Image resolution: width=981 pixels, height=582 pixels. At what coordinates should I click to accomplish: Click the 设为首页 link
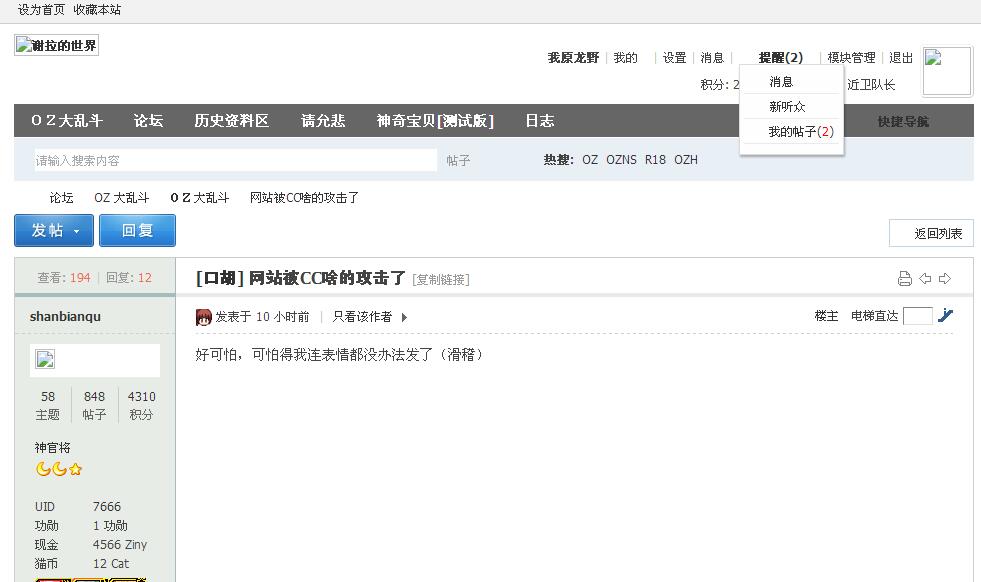tap(41, 10)
